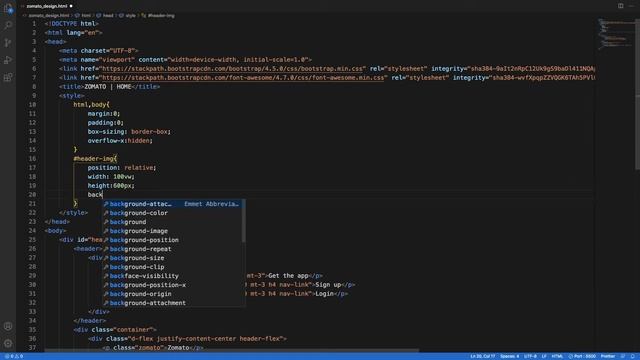The width and height of the screenshot is (640, 360).
Task: Open the Bootstrap CSS link on line 6
Action: click(x=232, y=69)
